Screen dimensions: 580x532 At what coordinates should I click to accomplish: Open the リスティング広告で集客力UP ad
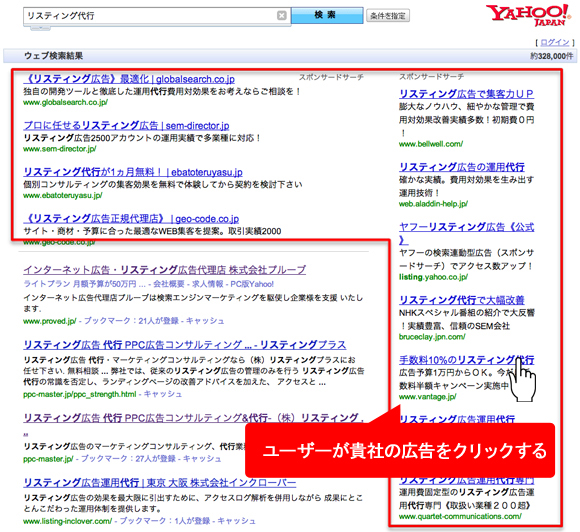pyautogui.click(x=466, y=94)
